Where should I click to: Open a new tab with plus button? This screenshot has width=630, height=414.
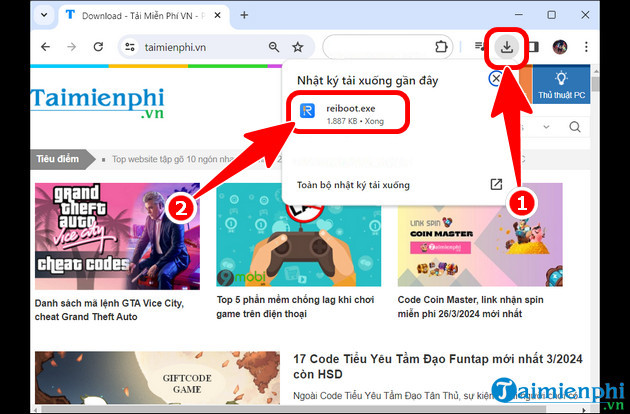pyautogui.click(x=244, y=15)
